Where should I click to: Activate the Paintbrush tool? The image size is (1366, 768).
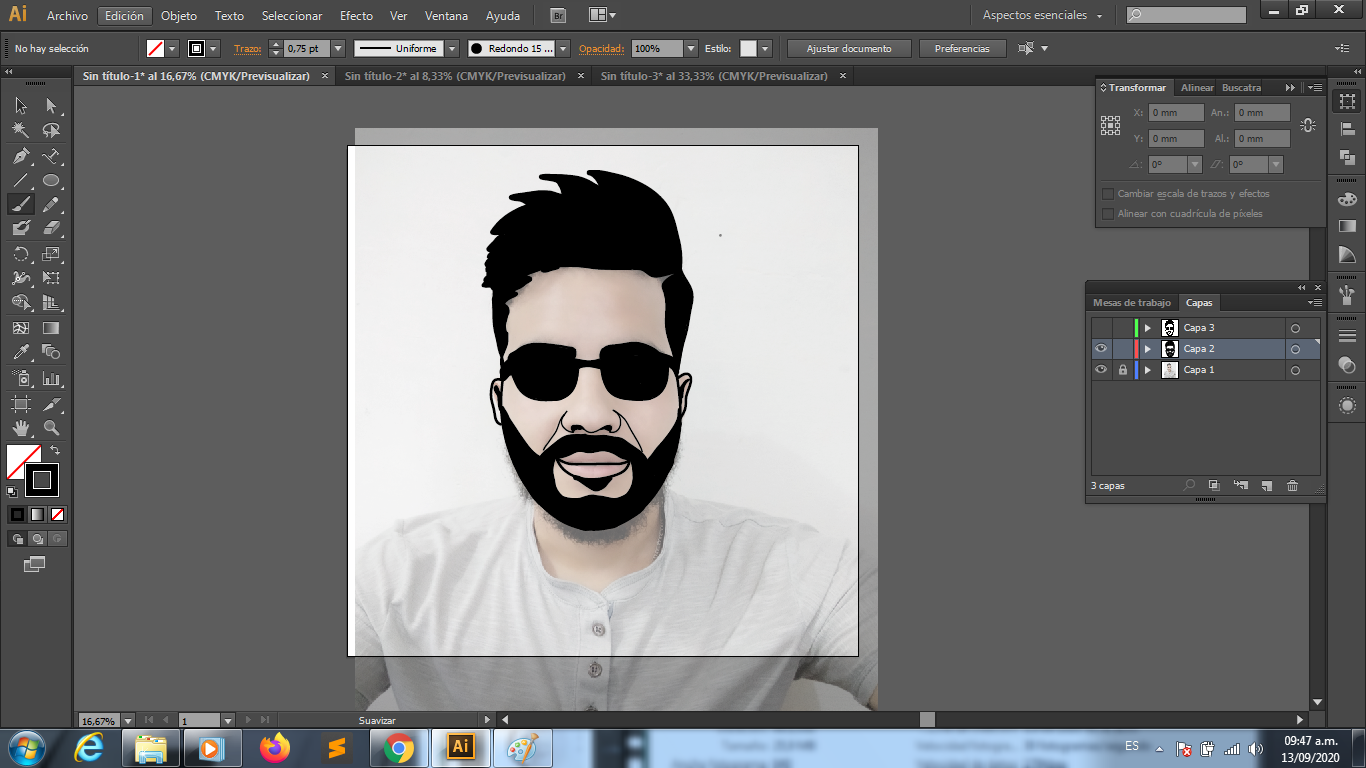(21, 204)
